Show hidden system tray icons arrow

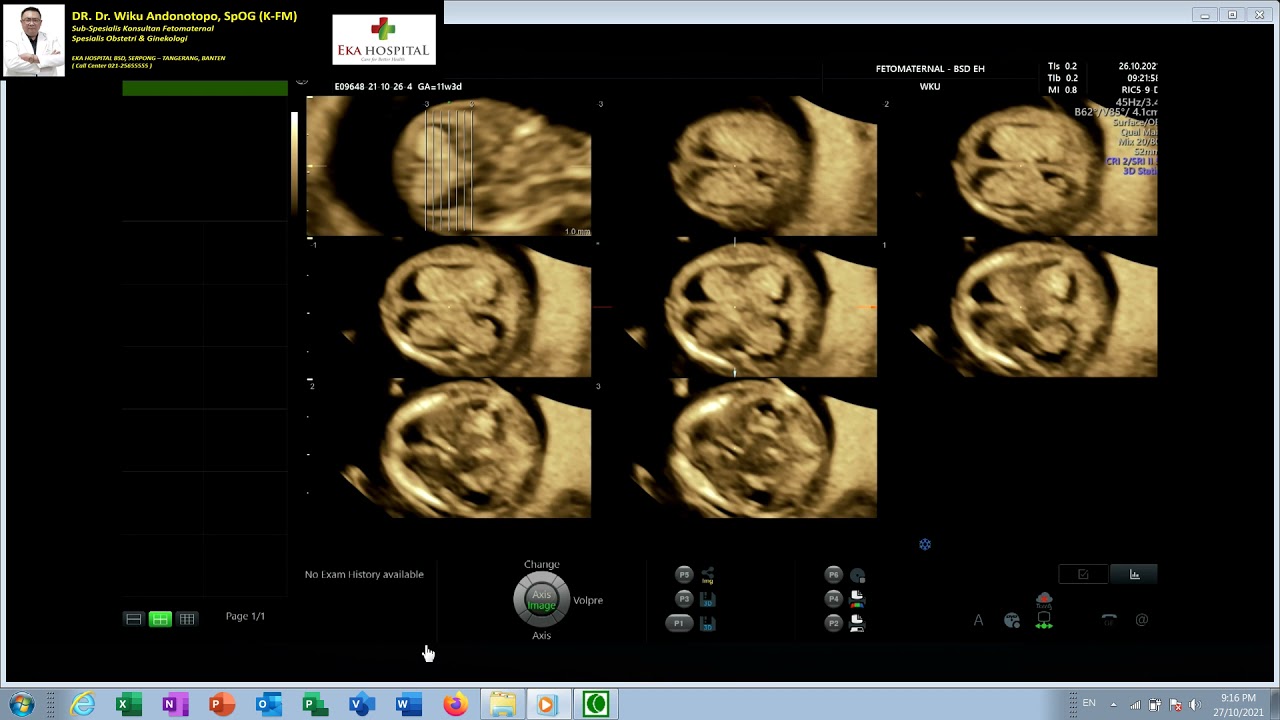coord(1113,704)
